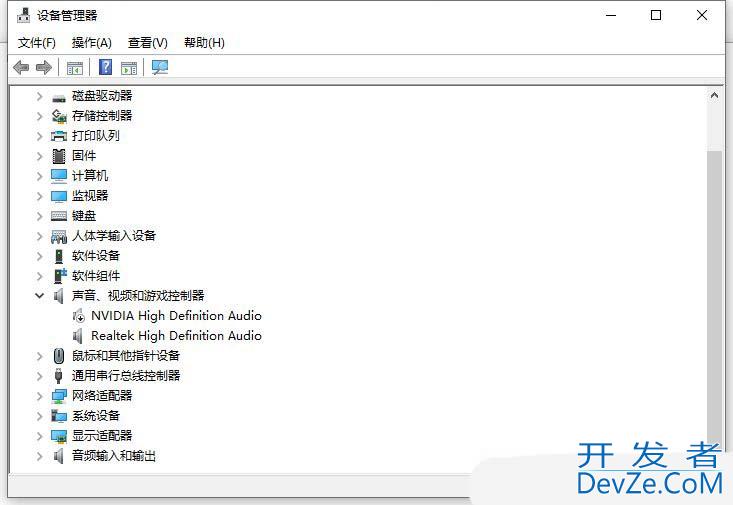Click the speaker icon beside 声音、视频和游戏控制器
The width and height of the screenshot is (733, 505).
[x=59, y=296]
